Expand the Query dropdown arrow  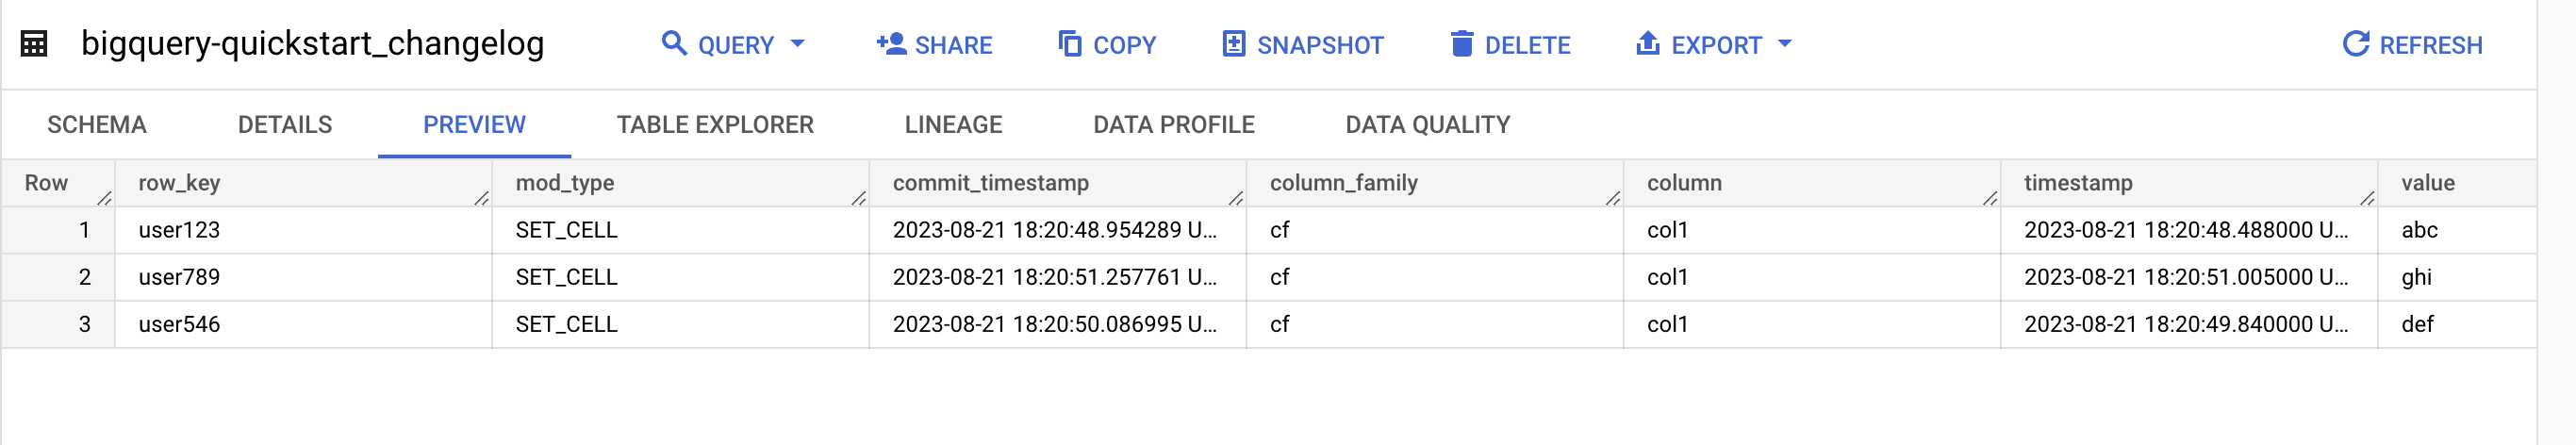[797, 44]
